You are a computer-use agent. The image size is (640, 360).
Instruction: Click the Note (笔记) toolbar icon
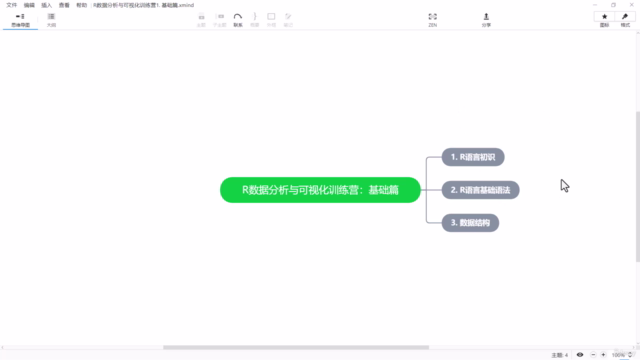[x=288, y=20]
